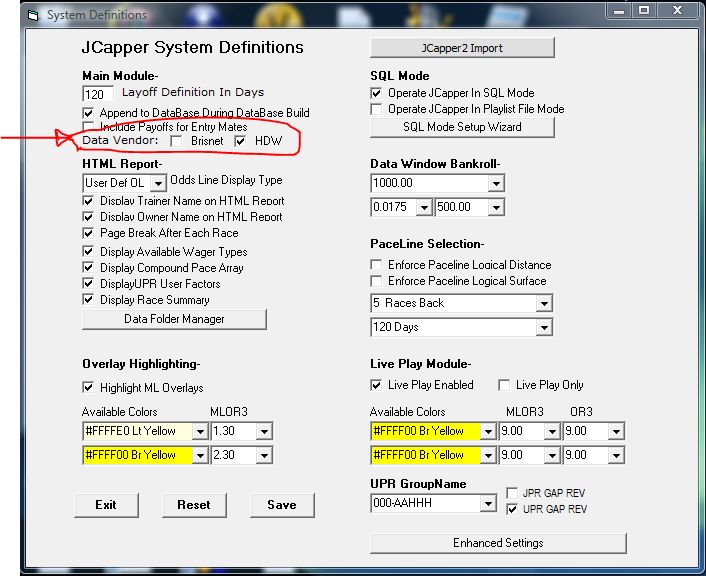Click the JCapper2 Import button
The image size is (706, 576).
[x=462, y=48]
